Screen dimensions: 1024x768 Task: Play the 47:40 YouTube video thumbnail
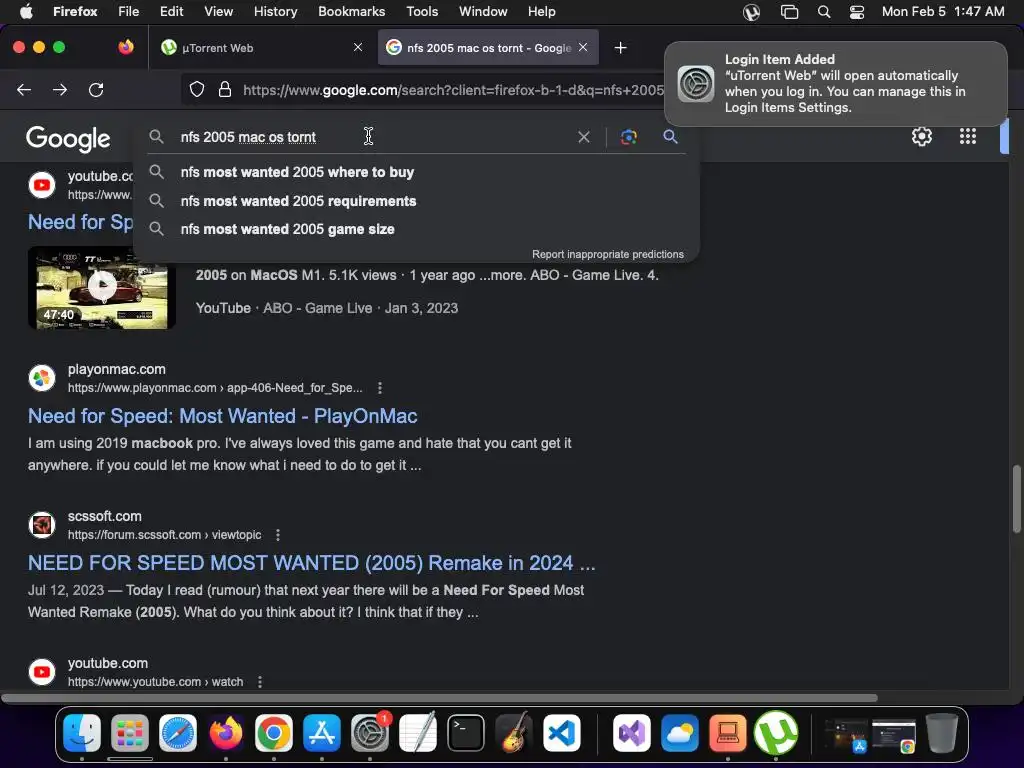click(x=102, y=287)
